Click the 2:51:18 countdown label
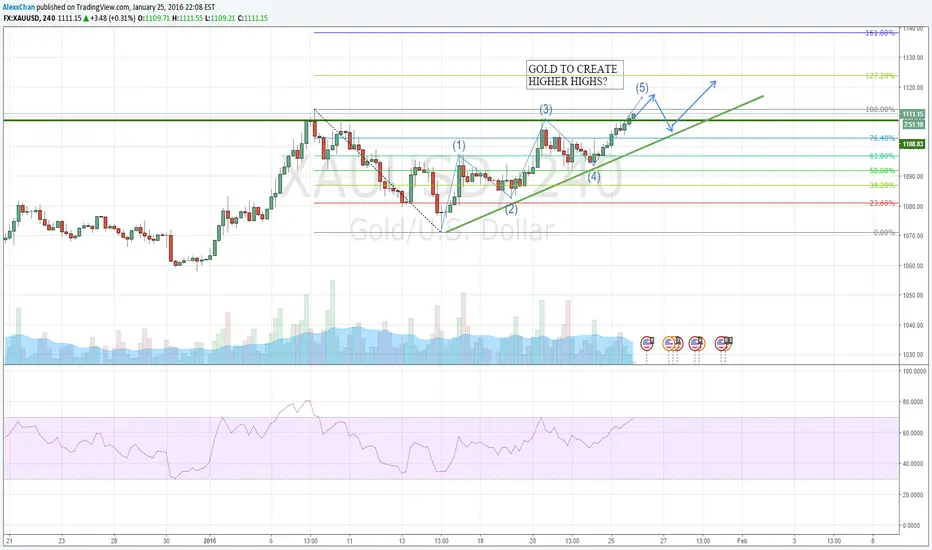This screenshot has height=550, width=932. [x=912, y=124]
